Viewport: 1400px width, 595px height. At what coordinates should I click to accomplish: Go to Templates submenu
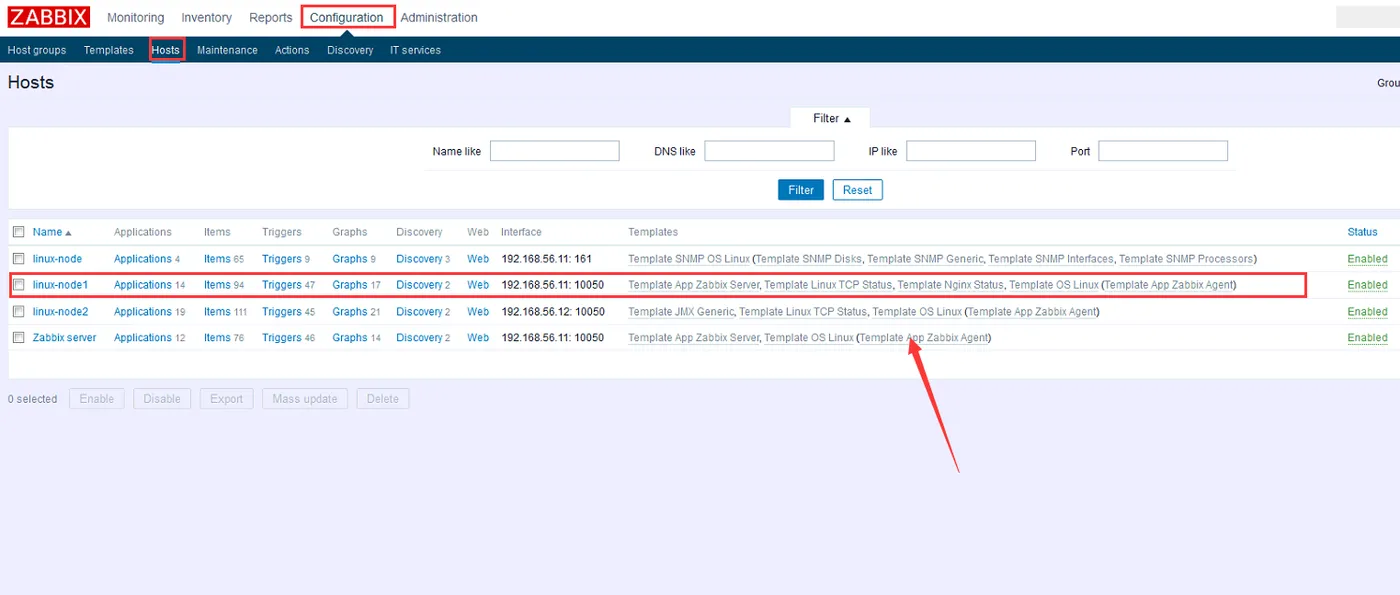[x=109, y=50]
